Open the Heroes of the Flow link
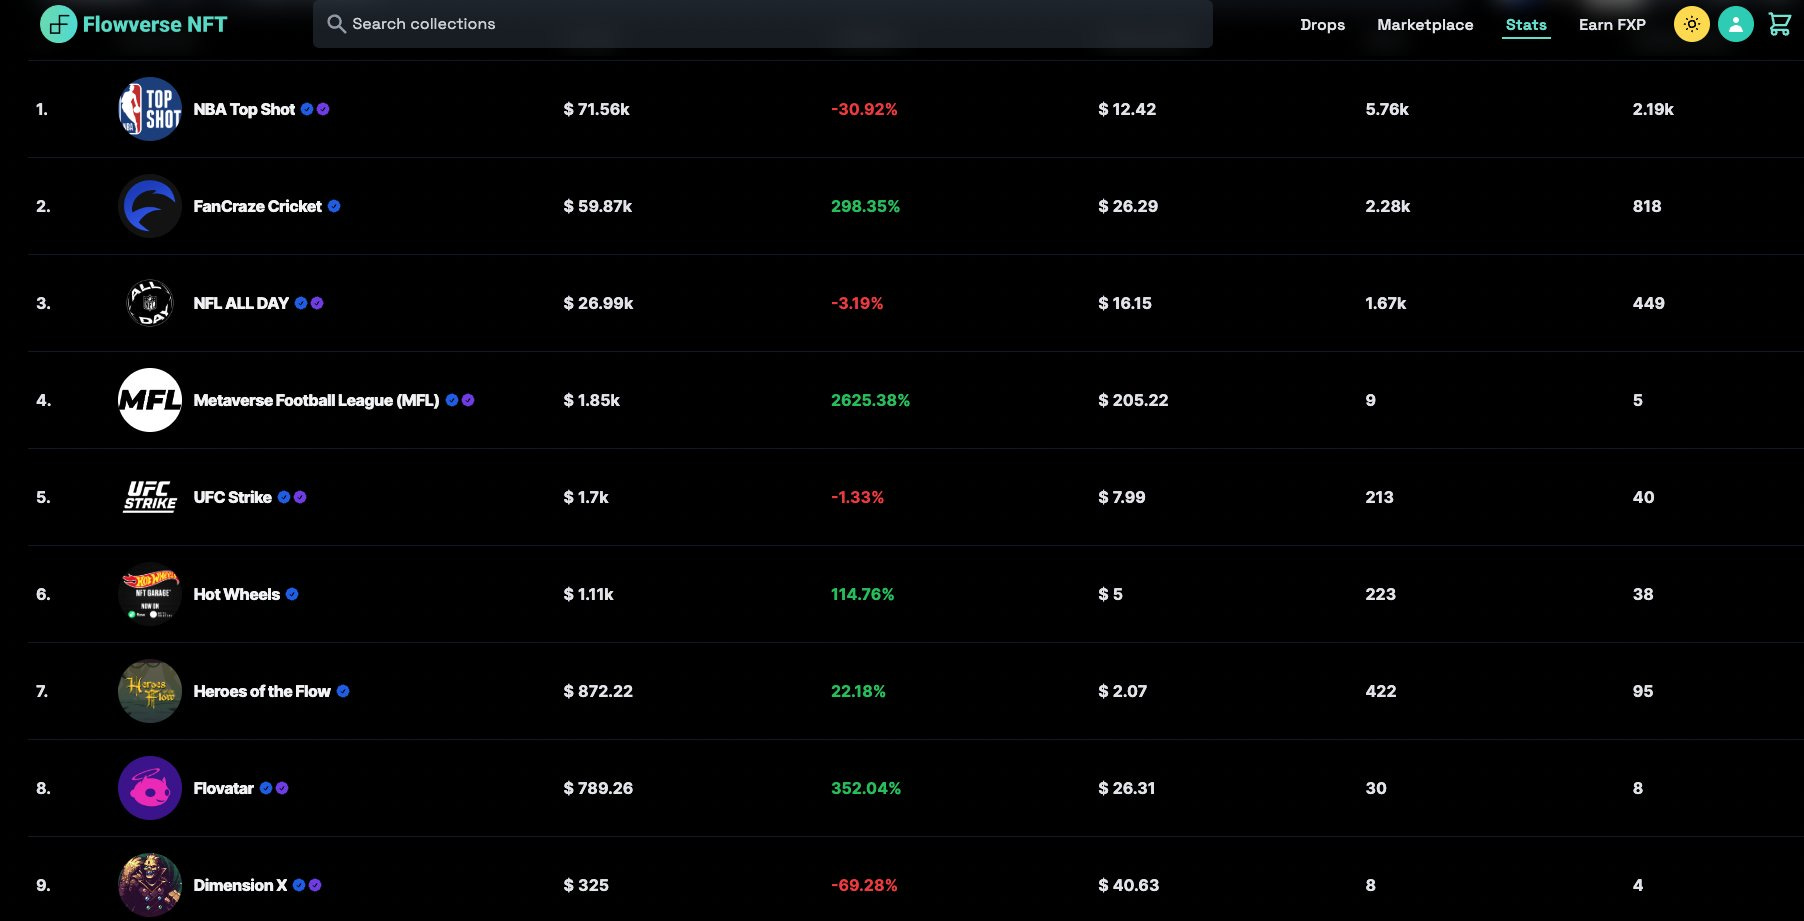 [262, 691]
